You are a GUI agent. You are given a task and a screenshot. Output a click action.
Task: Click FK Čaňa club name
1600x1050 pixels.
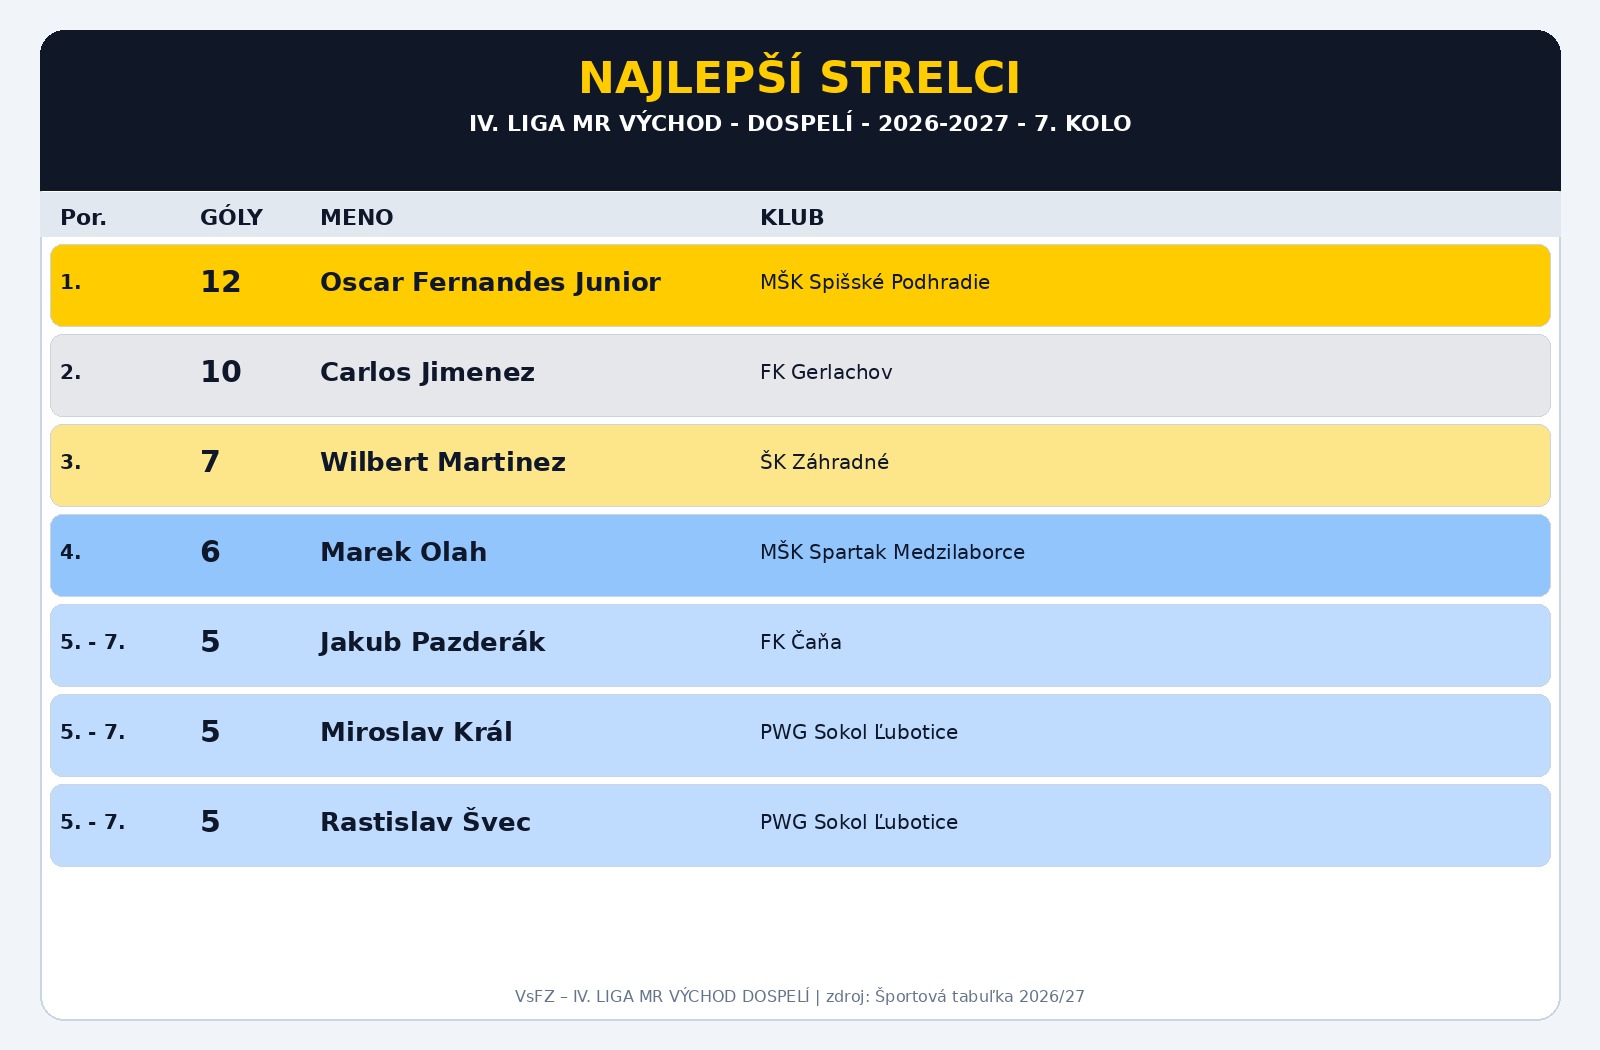(x=801, y=641)
